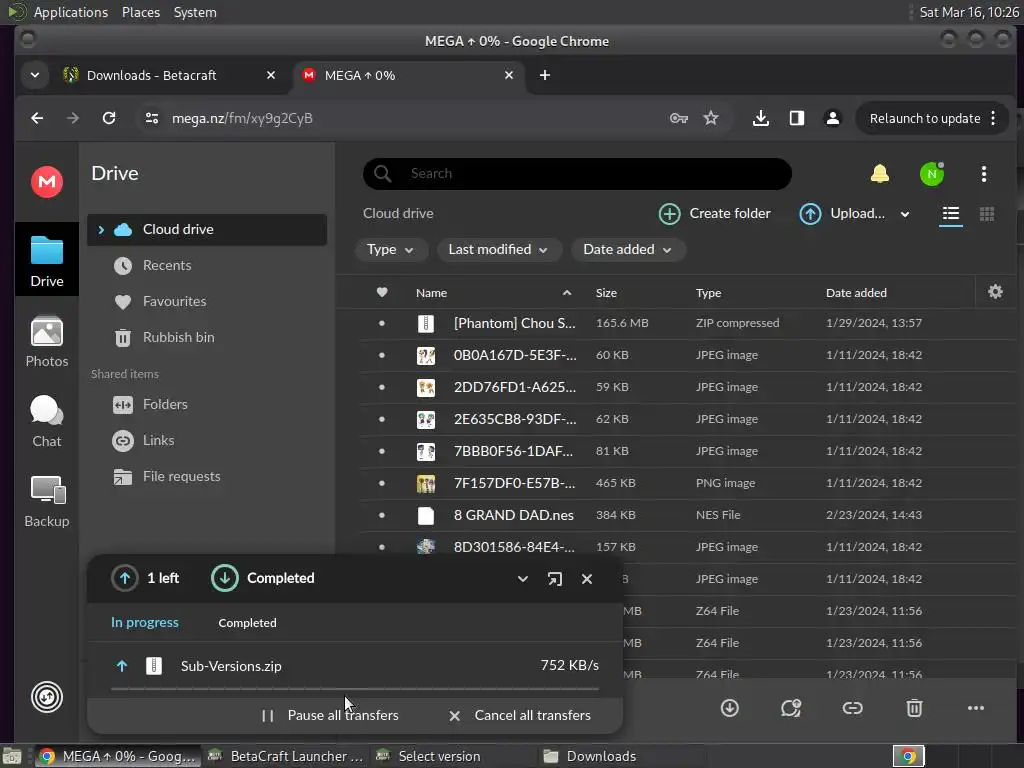Click the MEGA logo icon

(x=47, y=182)
